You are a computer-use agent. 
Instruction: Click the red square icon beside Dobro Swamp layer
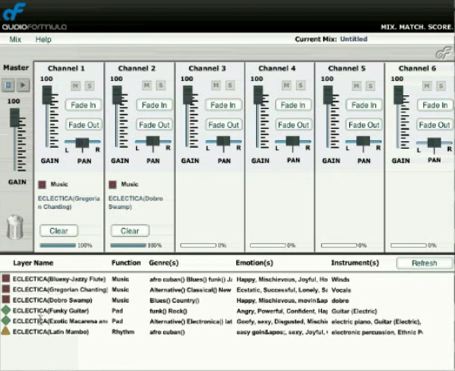click(x=6, y=299)
